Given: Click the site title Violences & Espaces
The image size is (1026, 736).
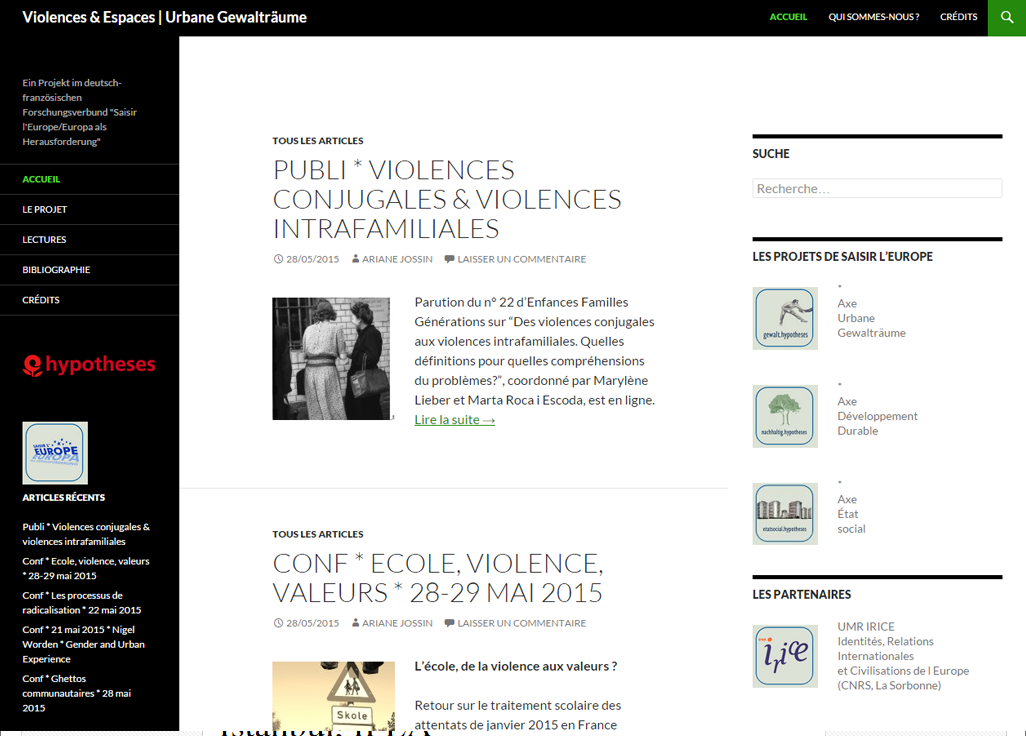Looking at the screenshot, I should point(164,17).
